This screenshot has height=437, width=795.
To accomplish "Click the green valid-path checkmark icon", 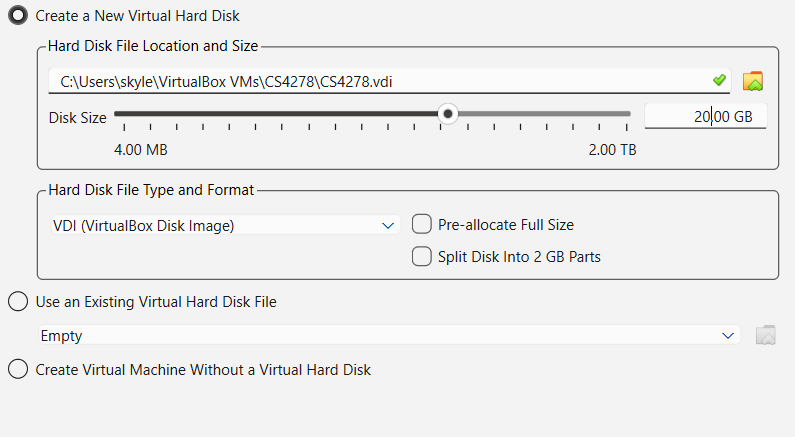I will (x=718, y=80).
